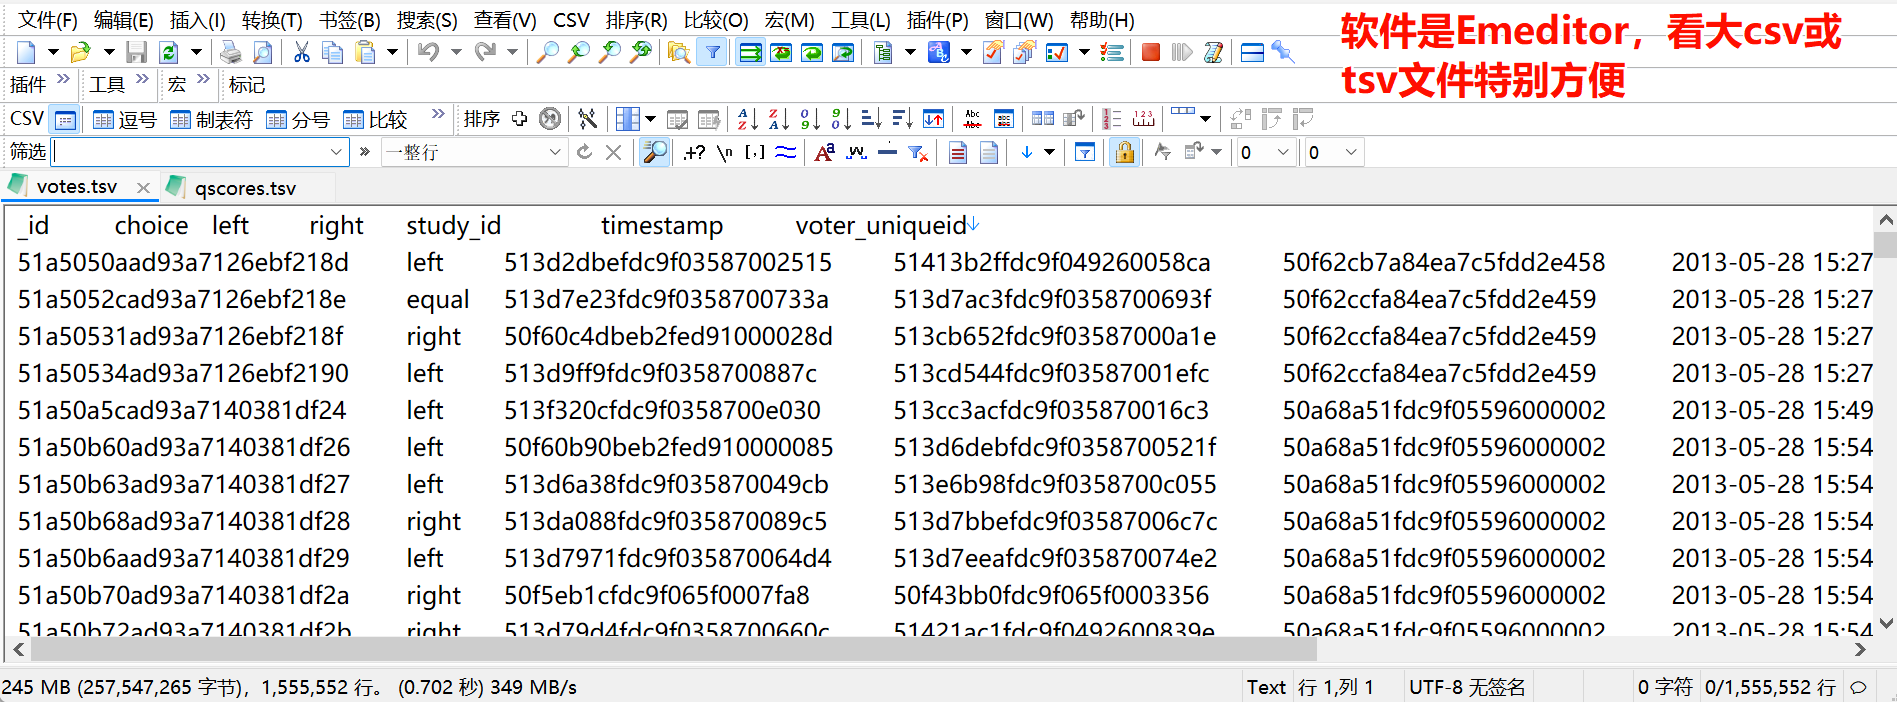Click the Remove filter funnel icon

pyautogui.click(x=917, y=153)
